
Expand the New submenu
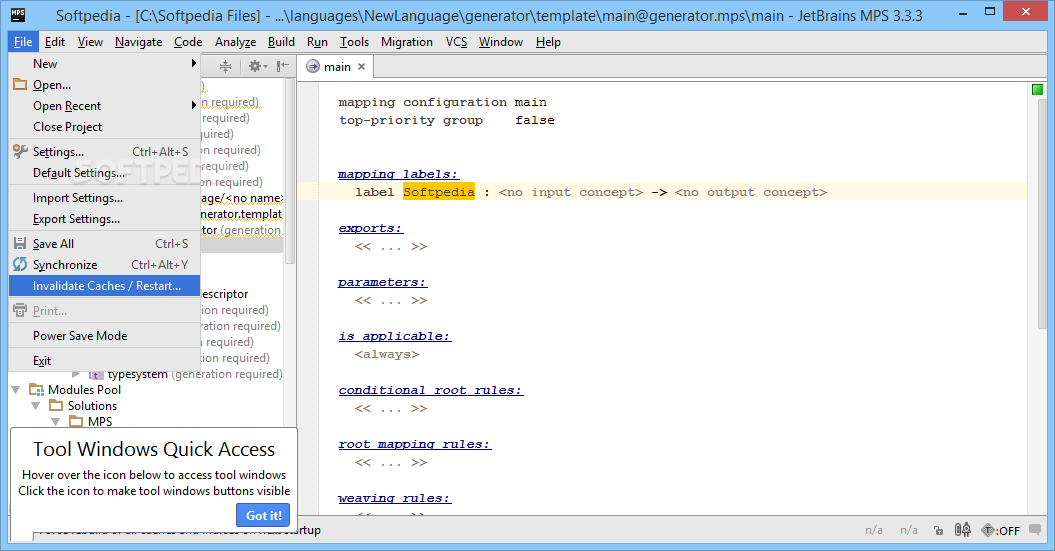104,64
